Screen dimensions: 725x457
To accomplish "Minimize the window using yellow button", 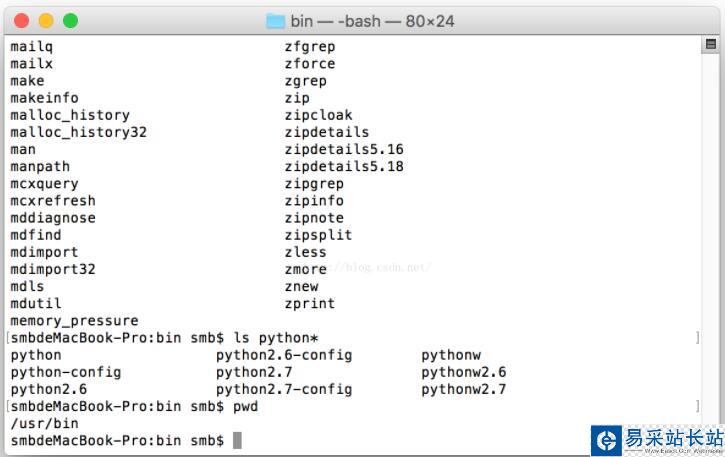I will (46, 20).
